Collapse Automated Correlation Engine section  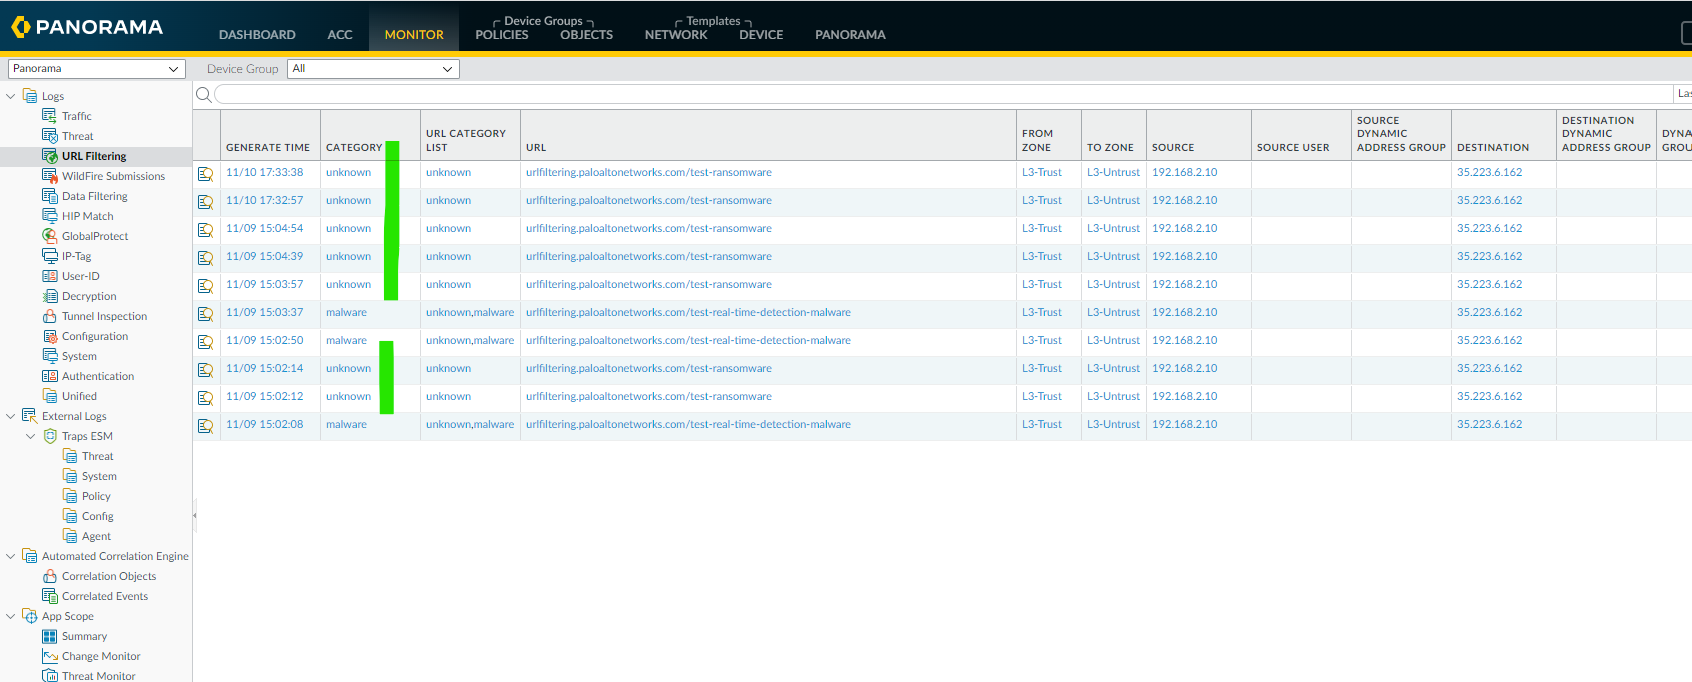[x=11, y=556]
